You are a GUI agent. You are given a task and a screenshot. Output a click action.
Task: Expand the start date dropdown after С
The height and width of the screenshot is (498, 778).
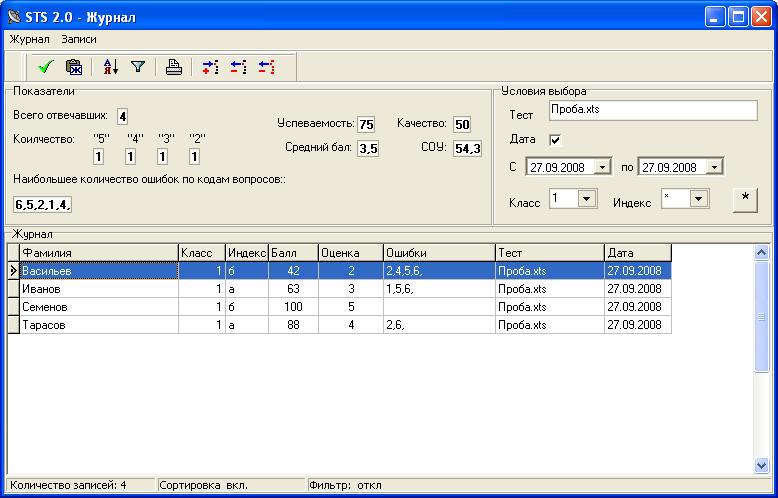click(602, 167)
